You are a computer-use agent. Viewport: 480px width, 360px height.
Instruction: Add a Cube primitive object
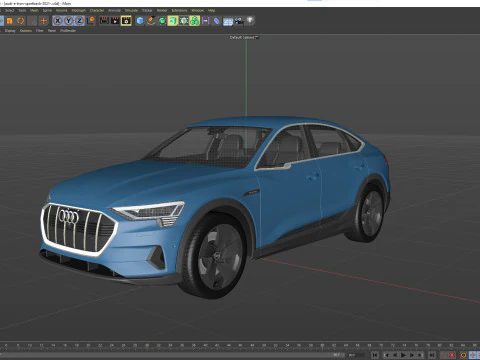(x=140, y=21)
